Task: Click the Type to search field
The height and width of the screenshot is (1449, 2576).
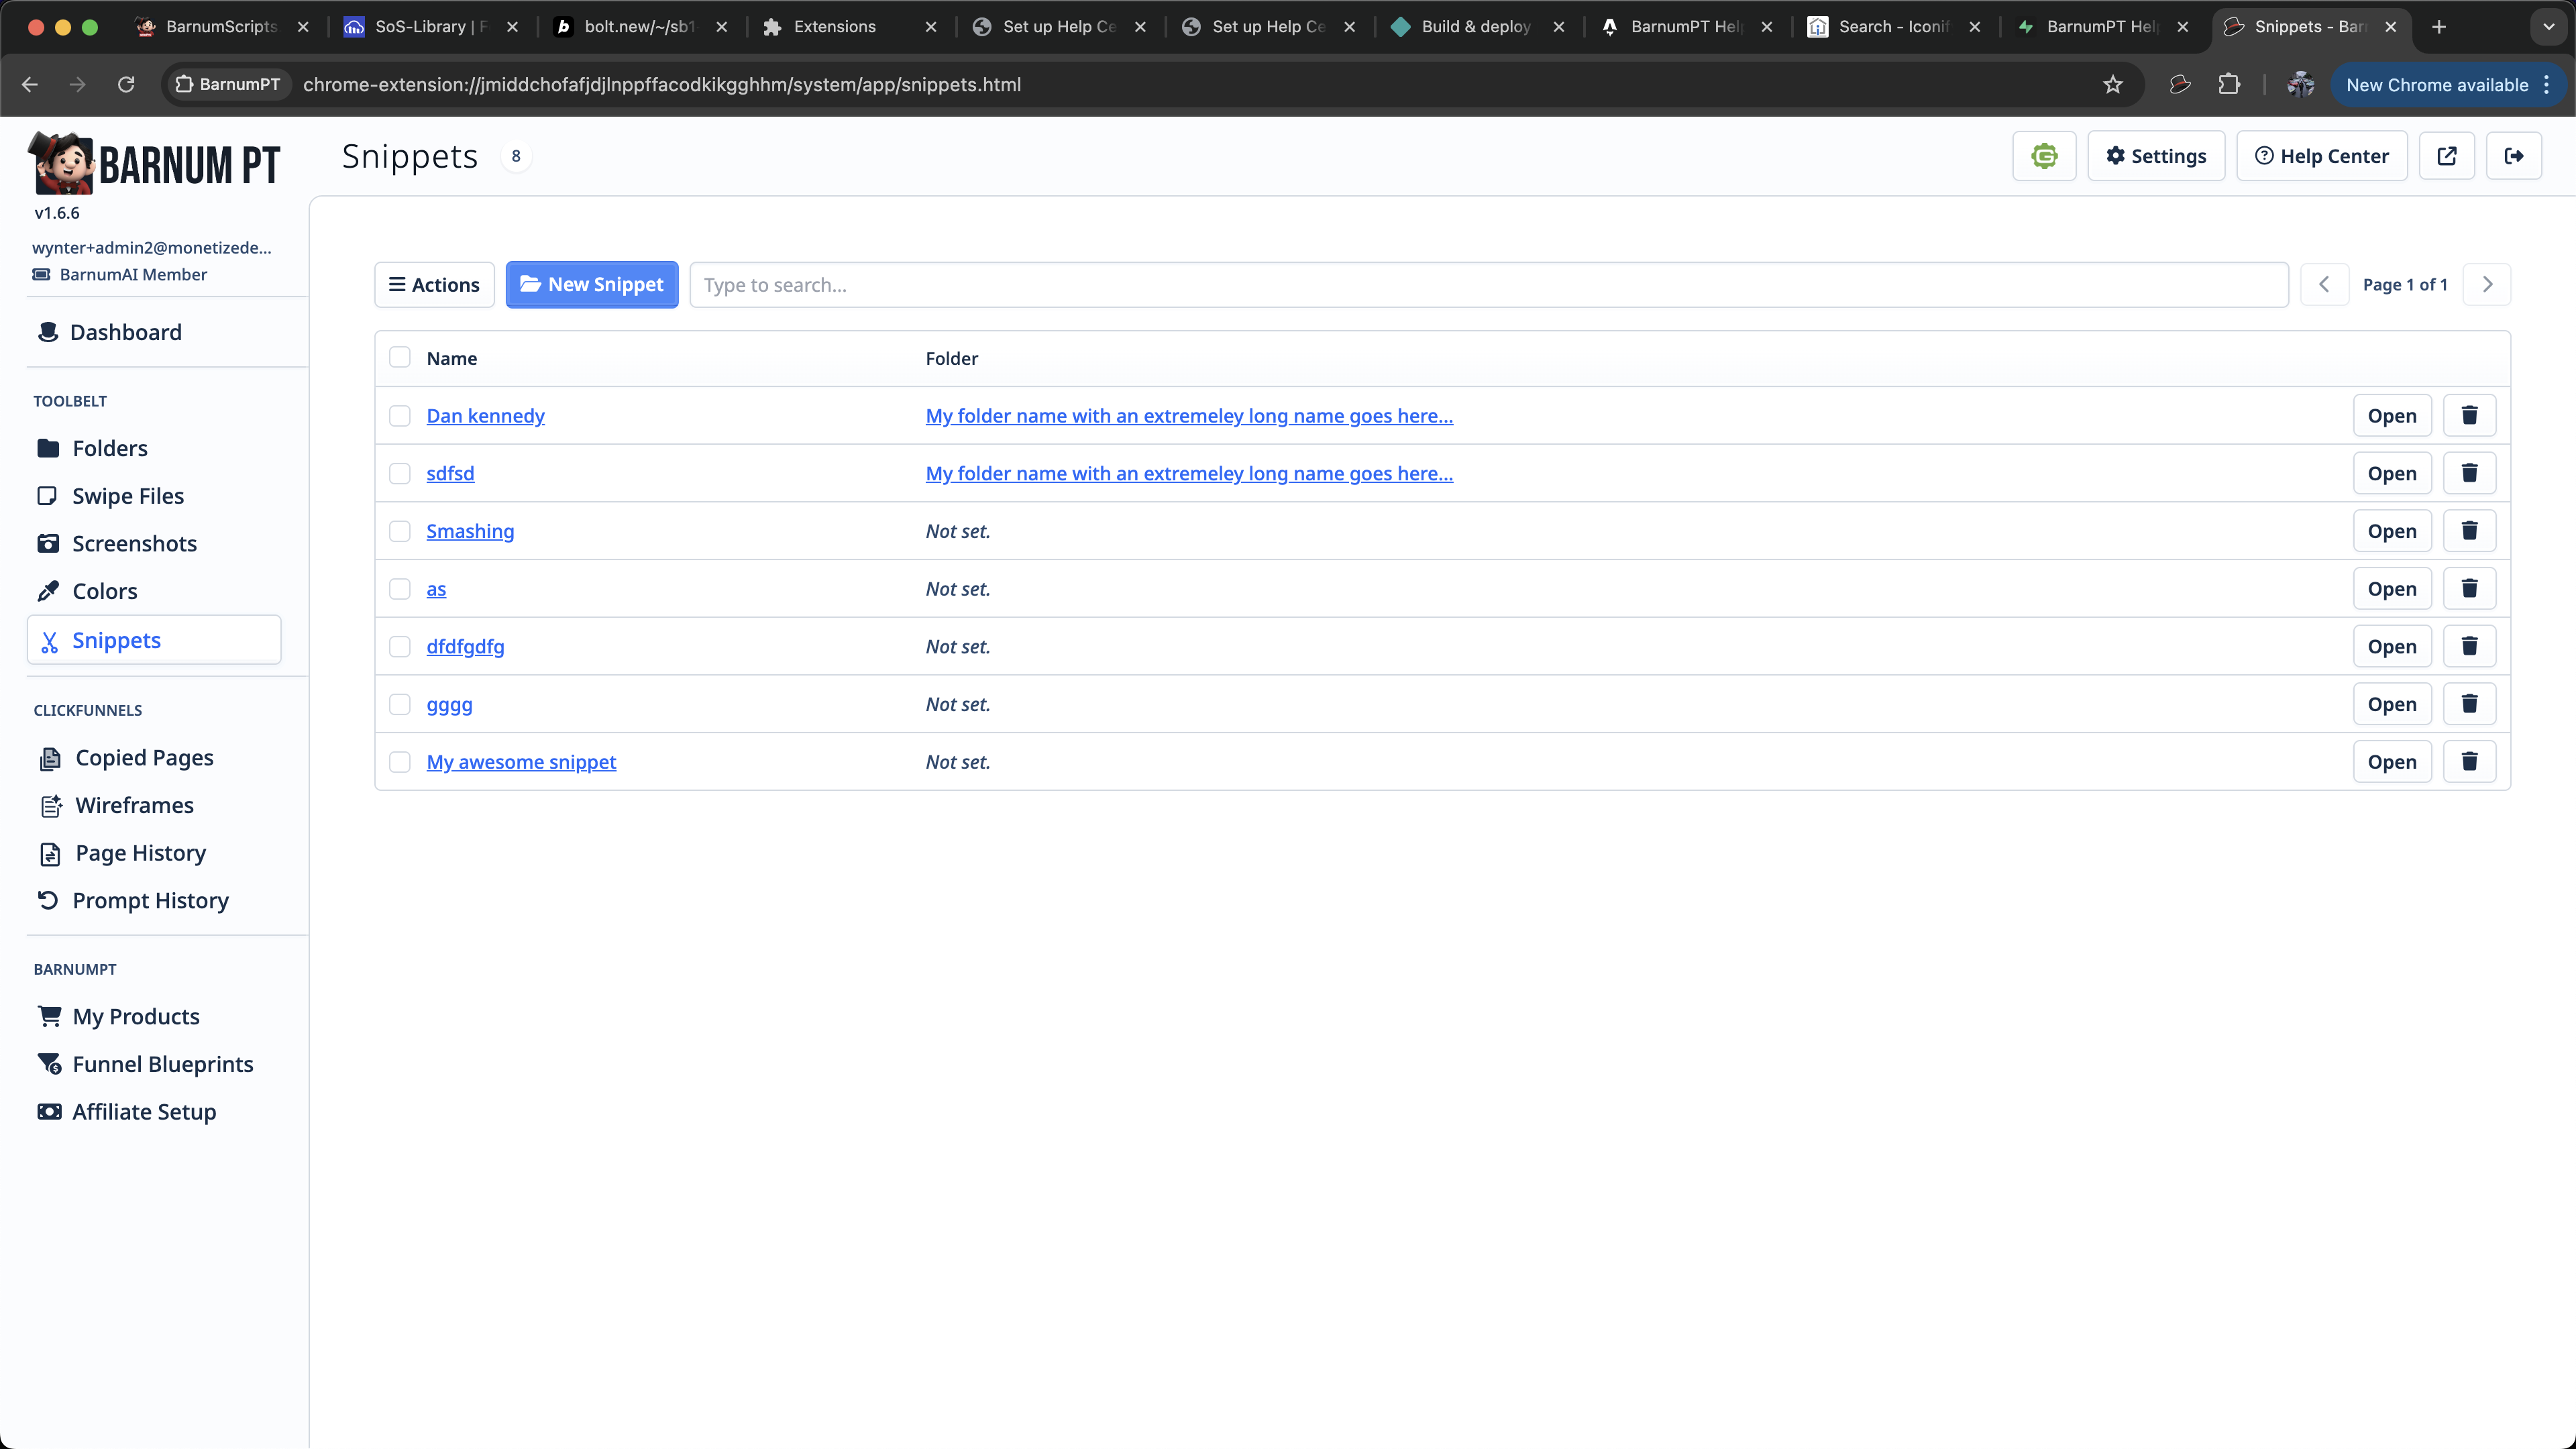Action: tap(1488, 285)
